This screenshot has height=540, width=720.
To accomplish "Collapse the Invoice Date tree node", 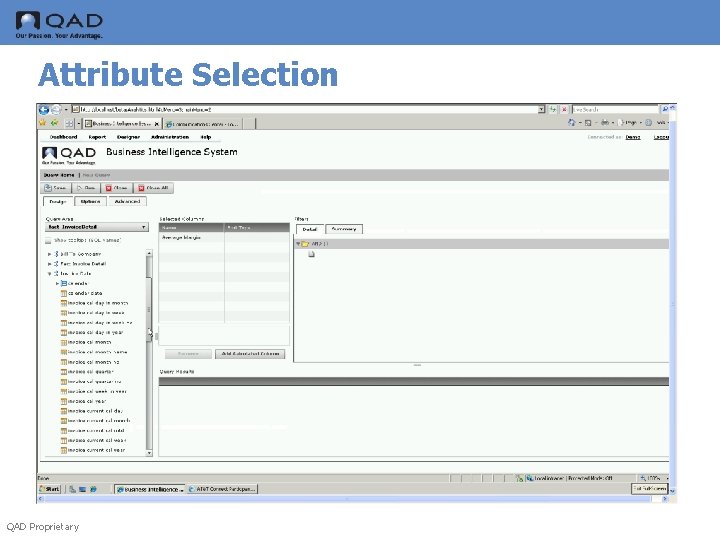I will point(49,274).
